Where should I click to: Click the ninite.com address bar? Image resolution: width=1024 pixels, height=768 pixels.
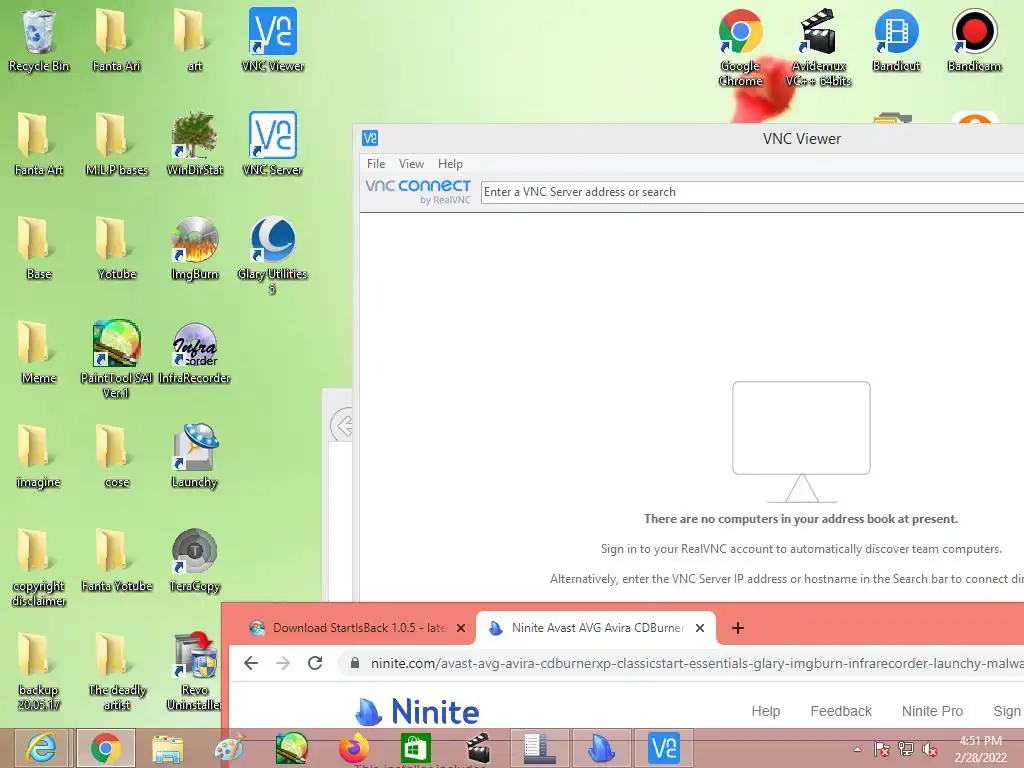click(x=682, y=664)
